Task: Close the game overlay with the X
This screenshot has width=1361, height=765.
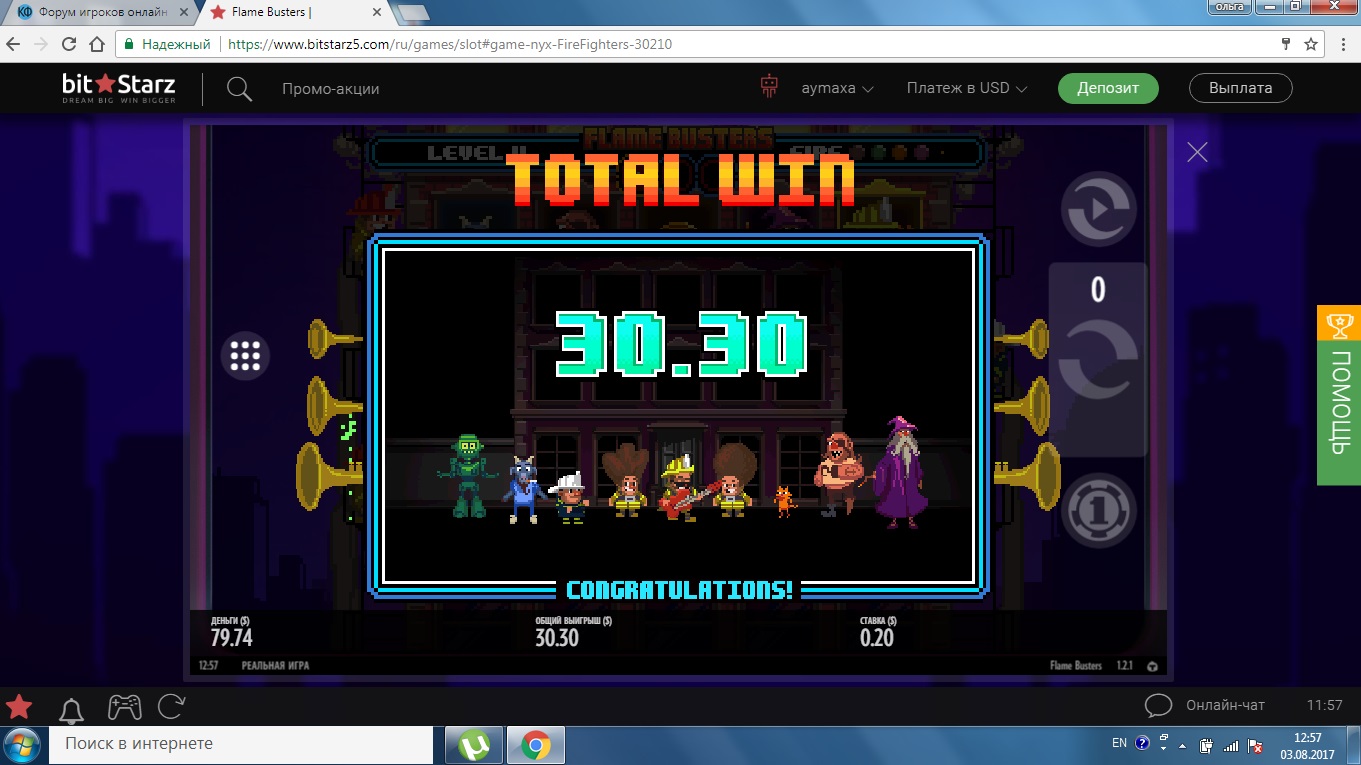Action: pos(1197,152)
